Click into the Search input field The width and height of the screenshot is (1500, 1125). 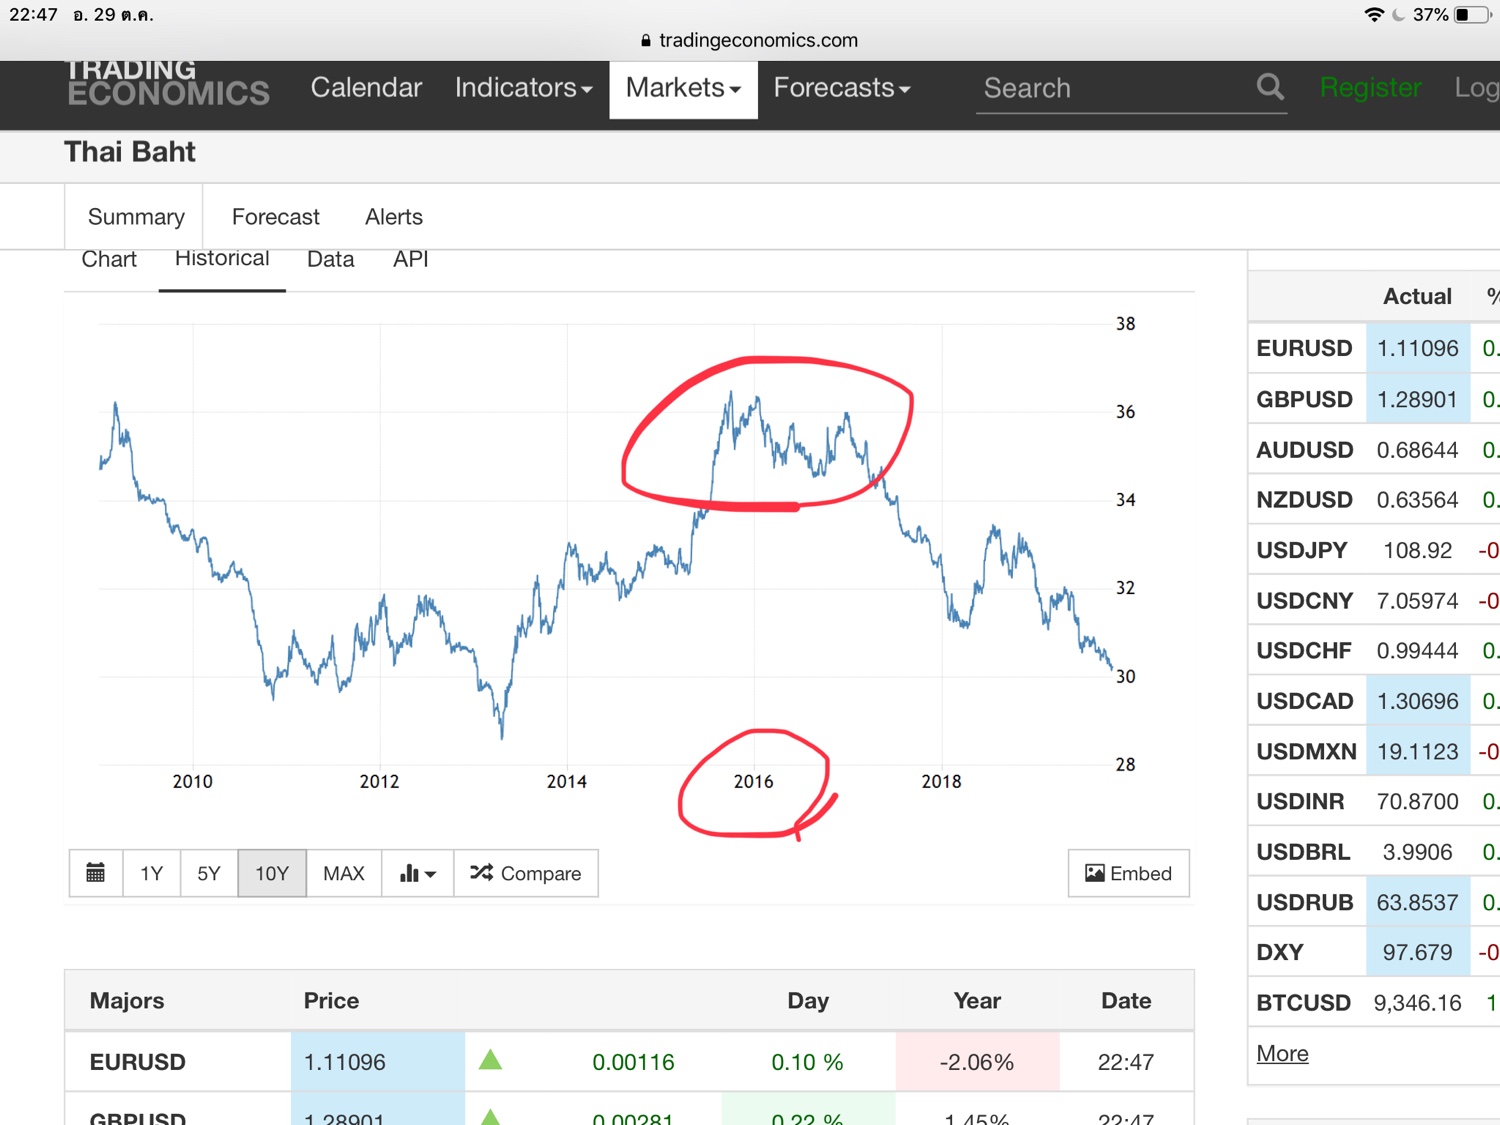pos(1110,88)
